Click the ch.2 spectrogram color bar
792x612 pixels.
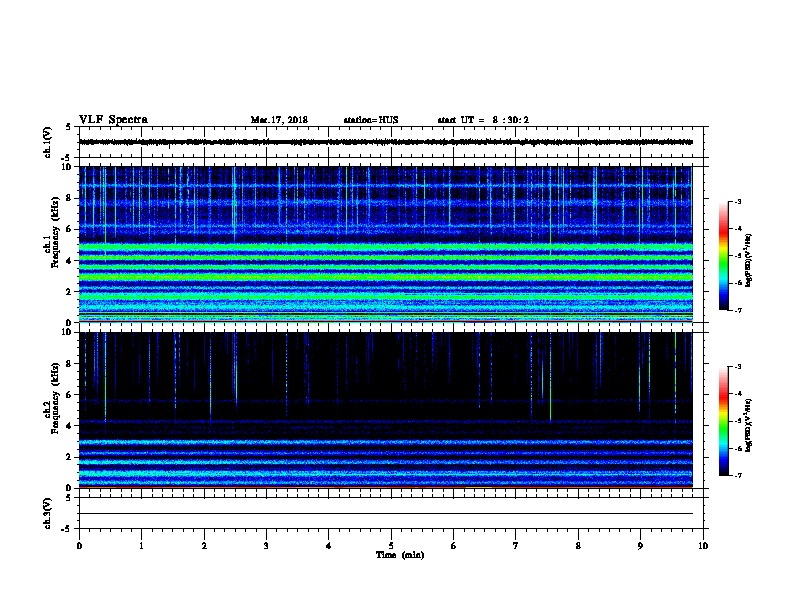point(723,421)
